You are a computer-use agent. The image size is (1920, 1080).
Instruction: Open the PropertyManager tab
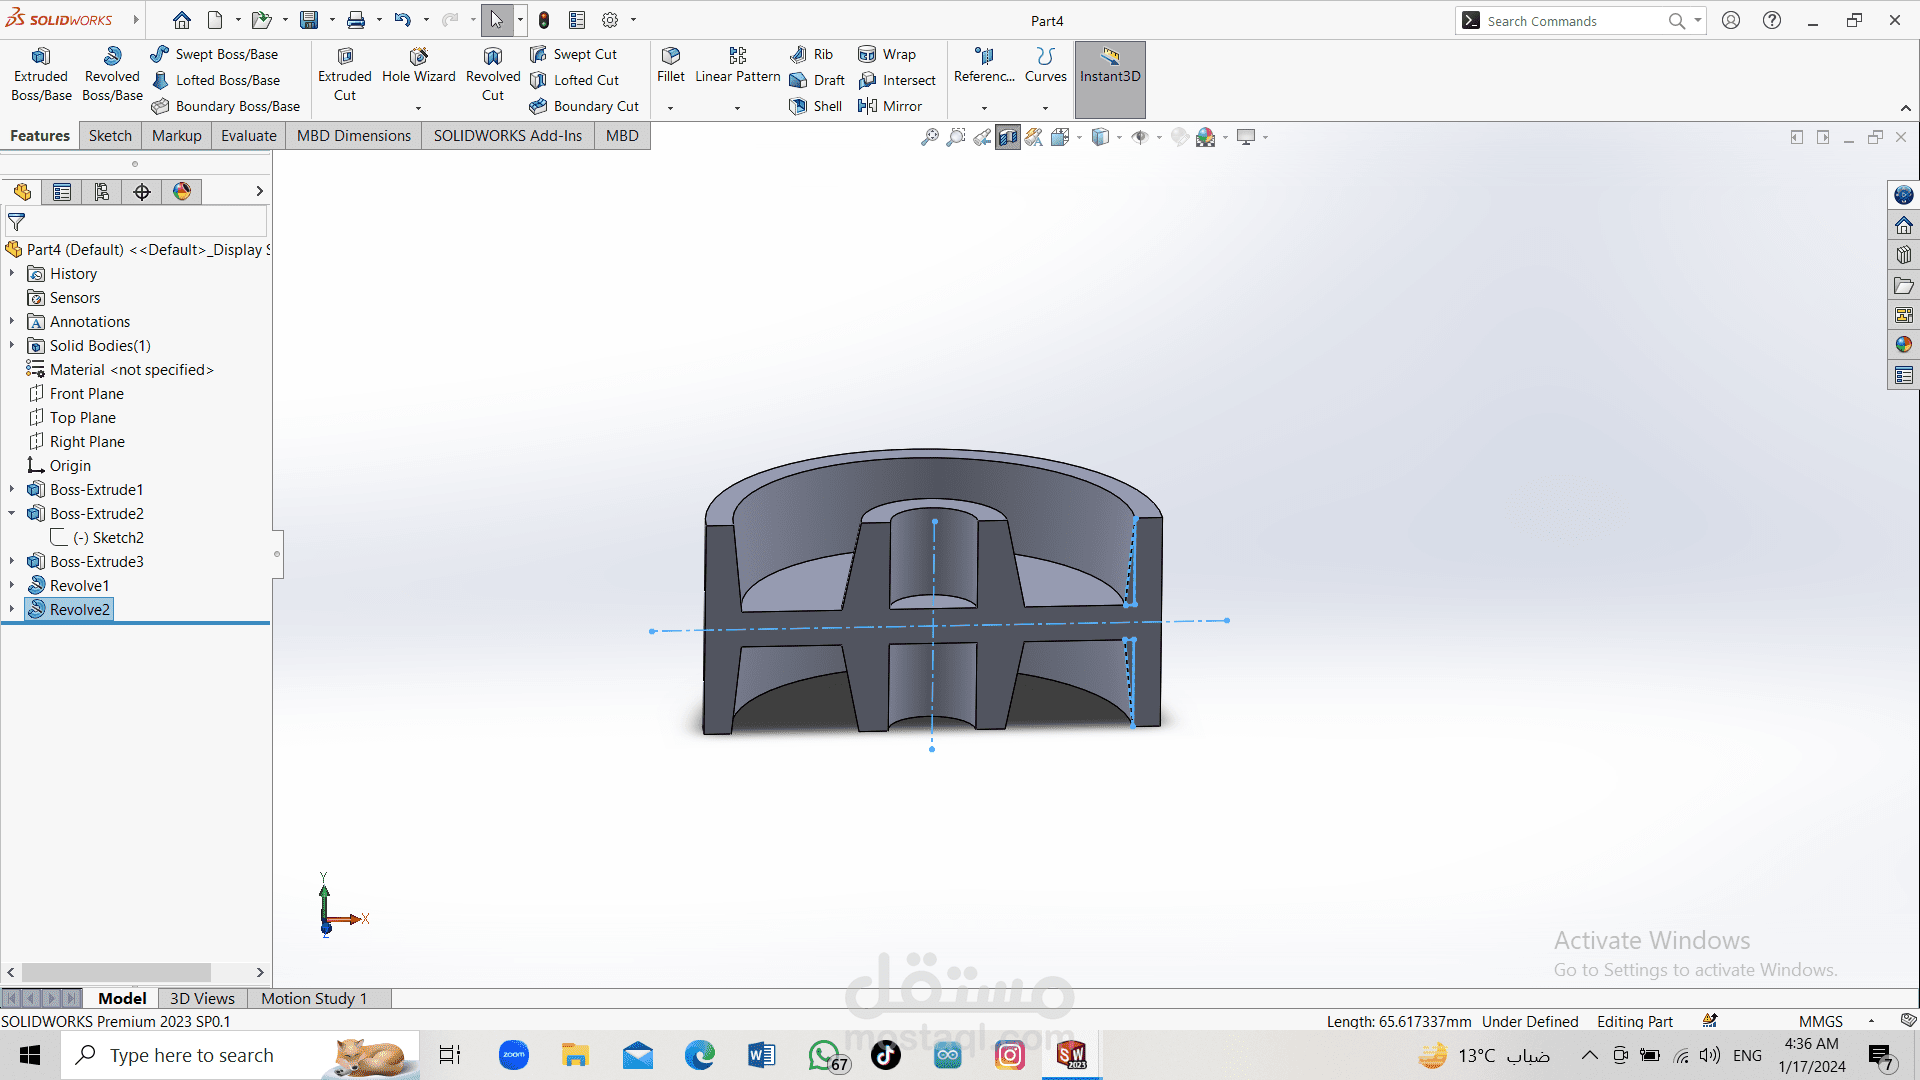pyautogui.click(x=62, y=192)
